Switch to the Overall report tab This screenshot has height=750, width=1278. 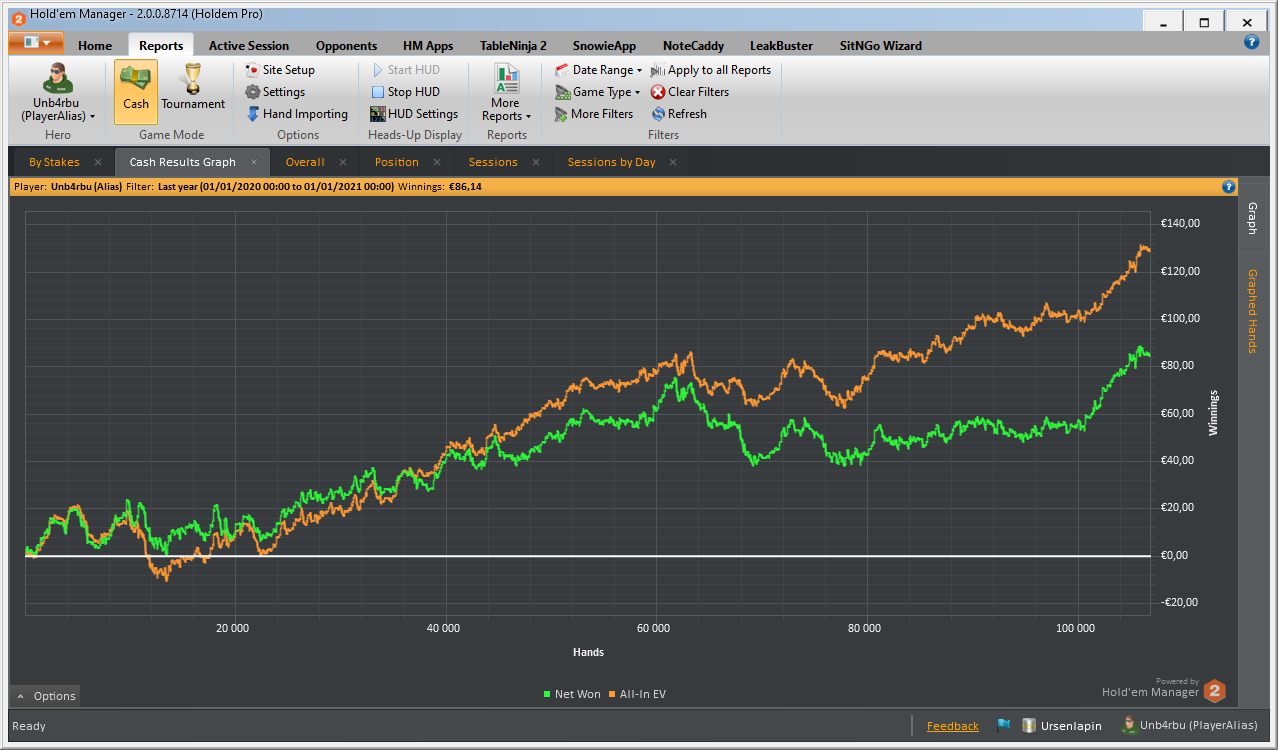pos(305,162)
